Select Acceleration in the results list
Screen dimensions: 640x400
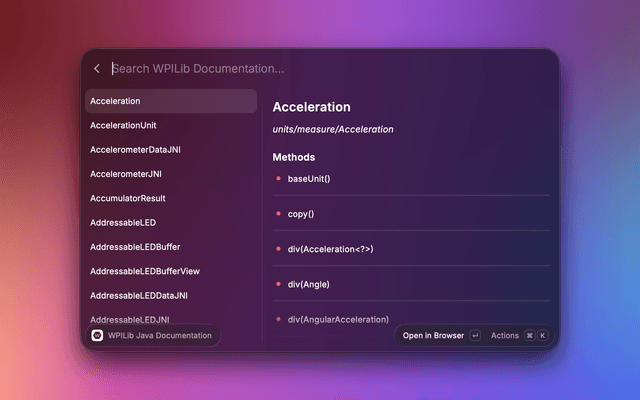(171, 101)
